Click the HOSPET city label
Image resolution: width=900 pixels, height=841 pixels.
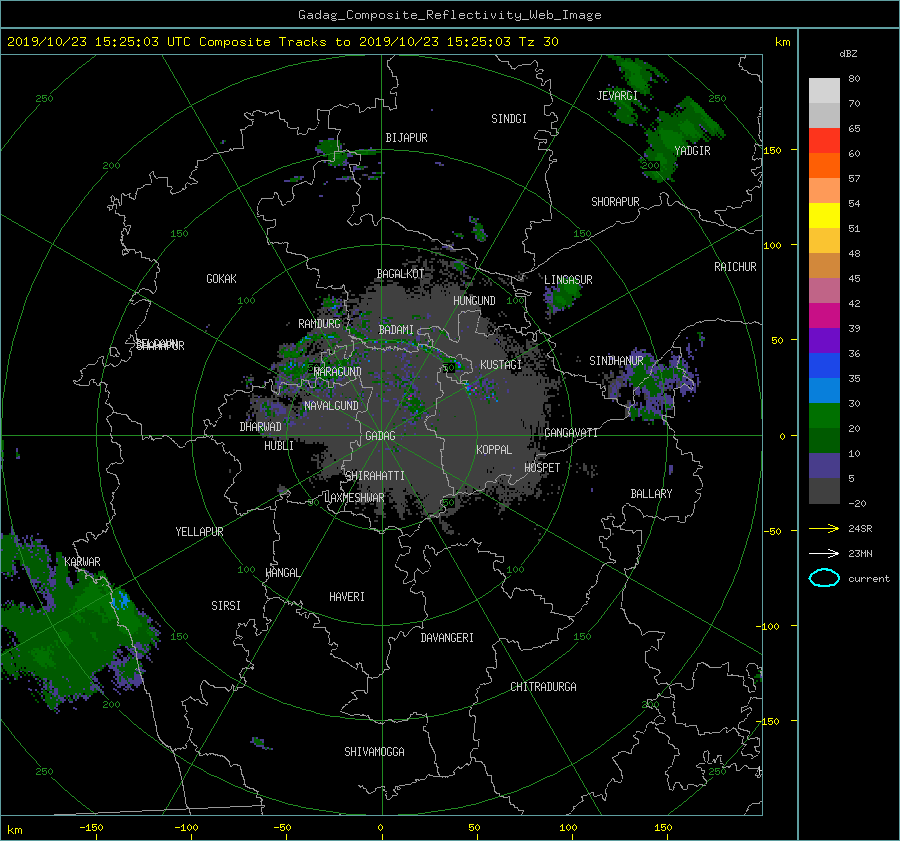click(542, 468)
